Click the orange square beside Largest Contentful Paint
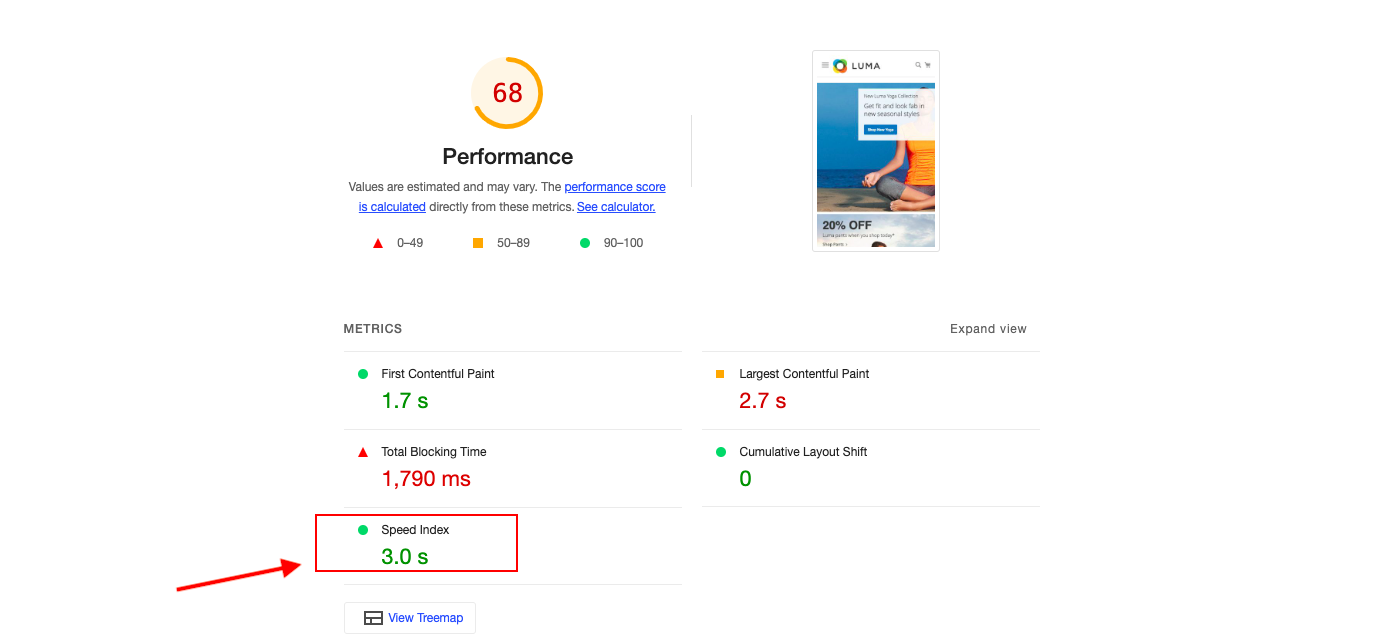 pyautogui.click(x=720, y=374)
